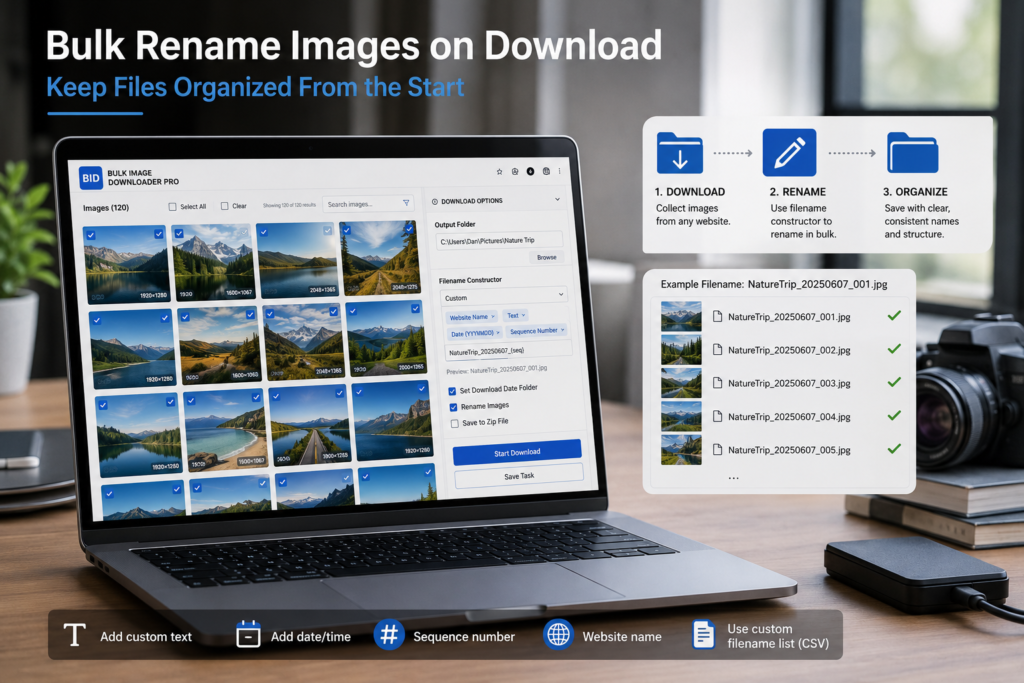The image size is (1024, 683).
Task: Tick the Clear checkbox
Action: 225,206
